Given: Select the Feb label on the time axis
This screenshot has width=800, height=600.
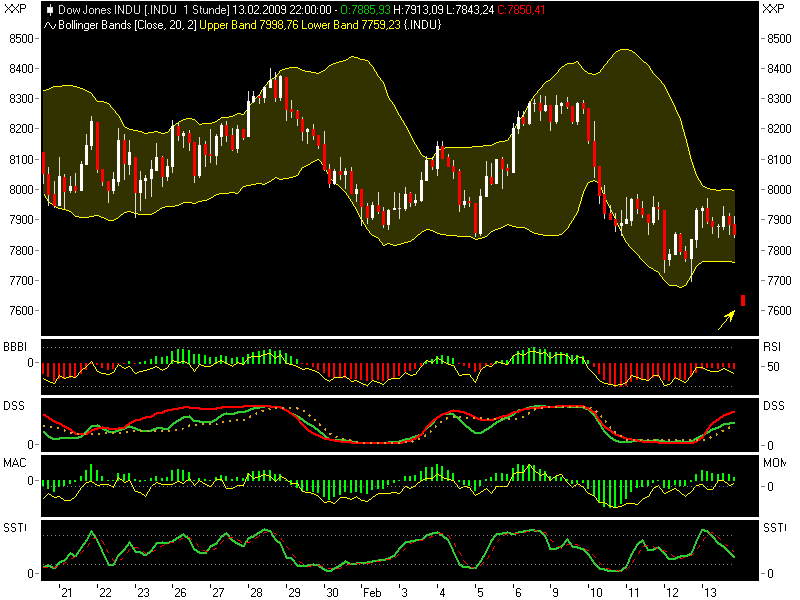Looking at the screenshot, I should click(x=372, y=590).
